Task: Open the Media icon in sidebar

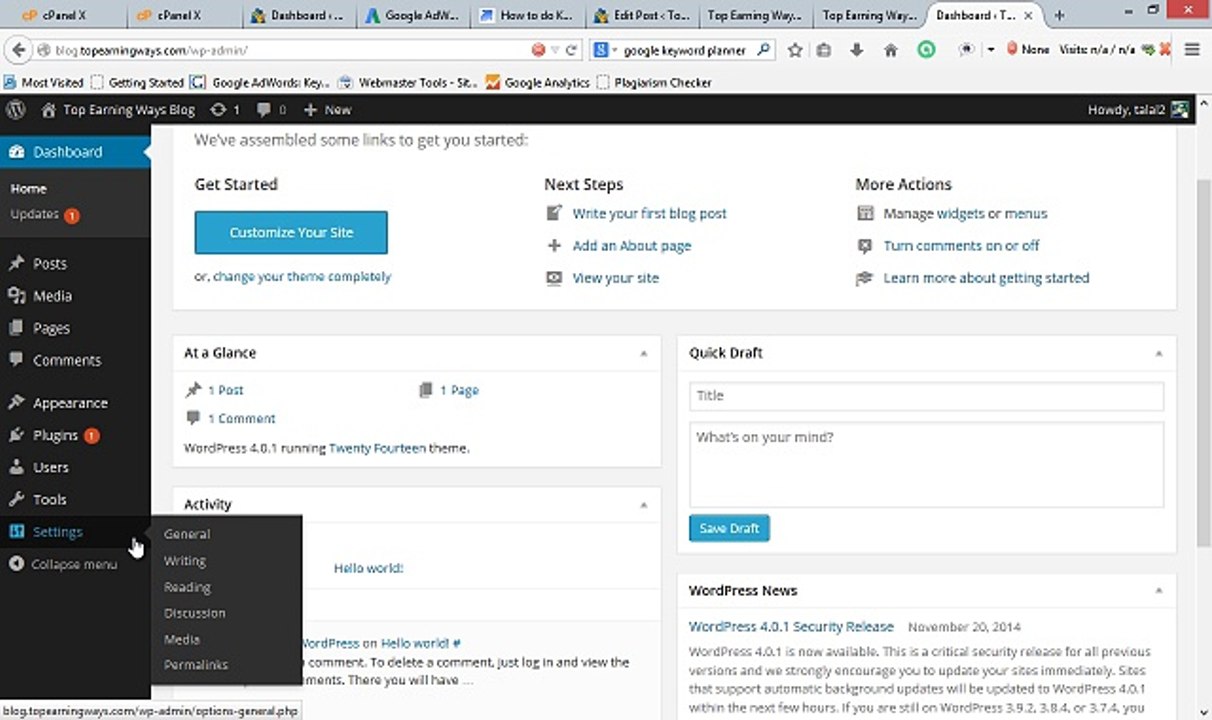Action: [x=16, y=296]
